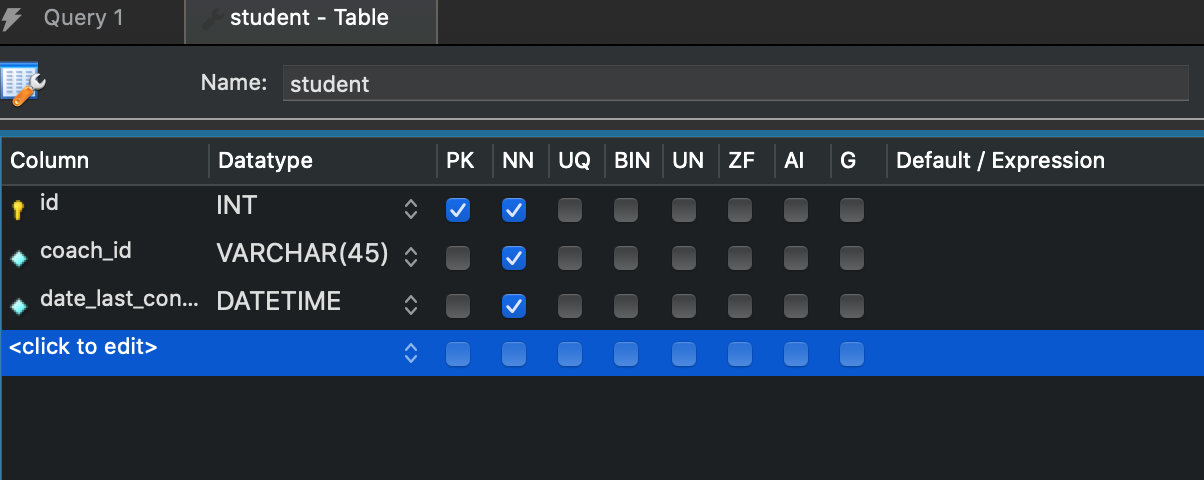Click the diamond icon beside date_last_con column
The height and width of the screenshot is (480, 1204).
click(17, 306)
